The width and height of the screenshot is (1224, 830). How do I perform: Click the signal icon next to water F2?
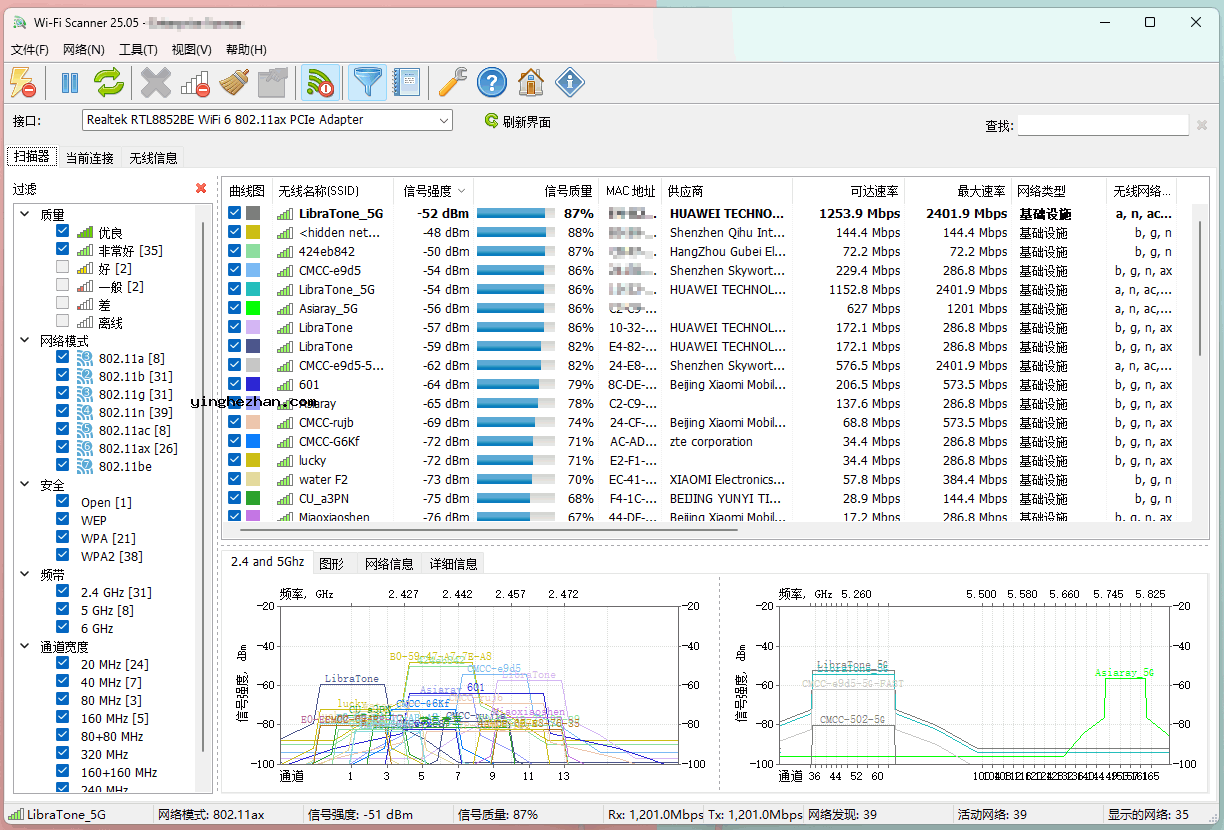tap(286, 479)
